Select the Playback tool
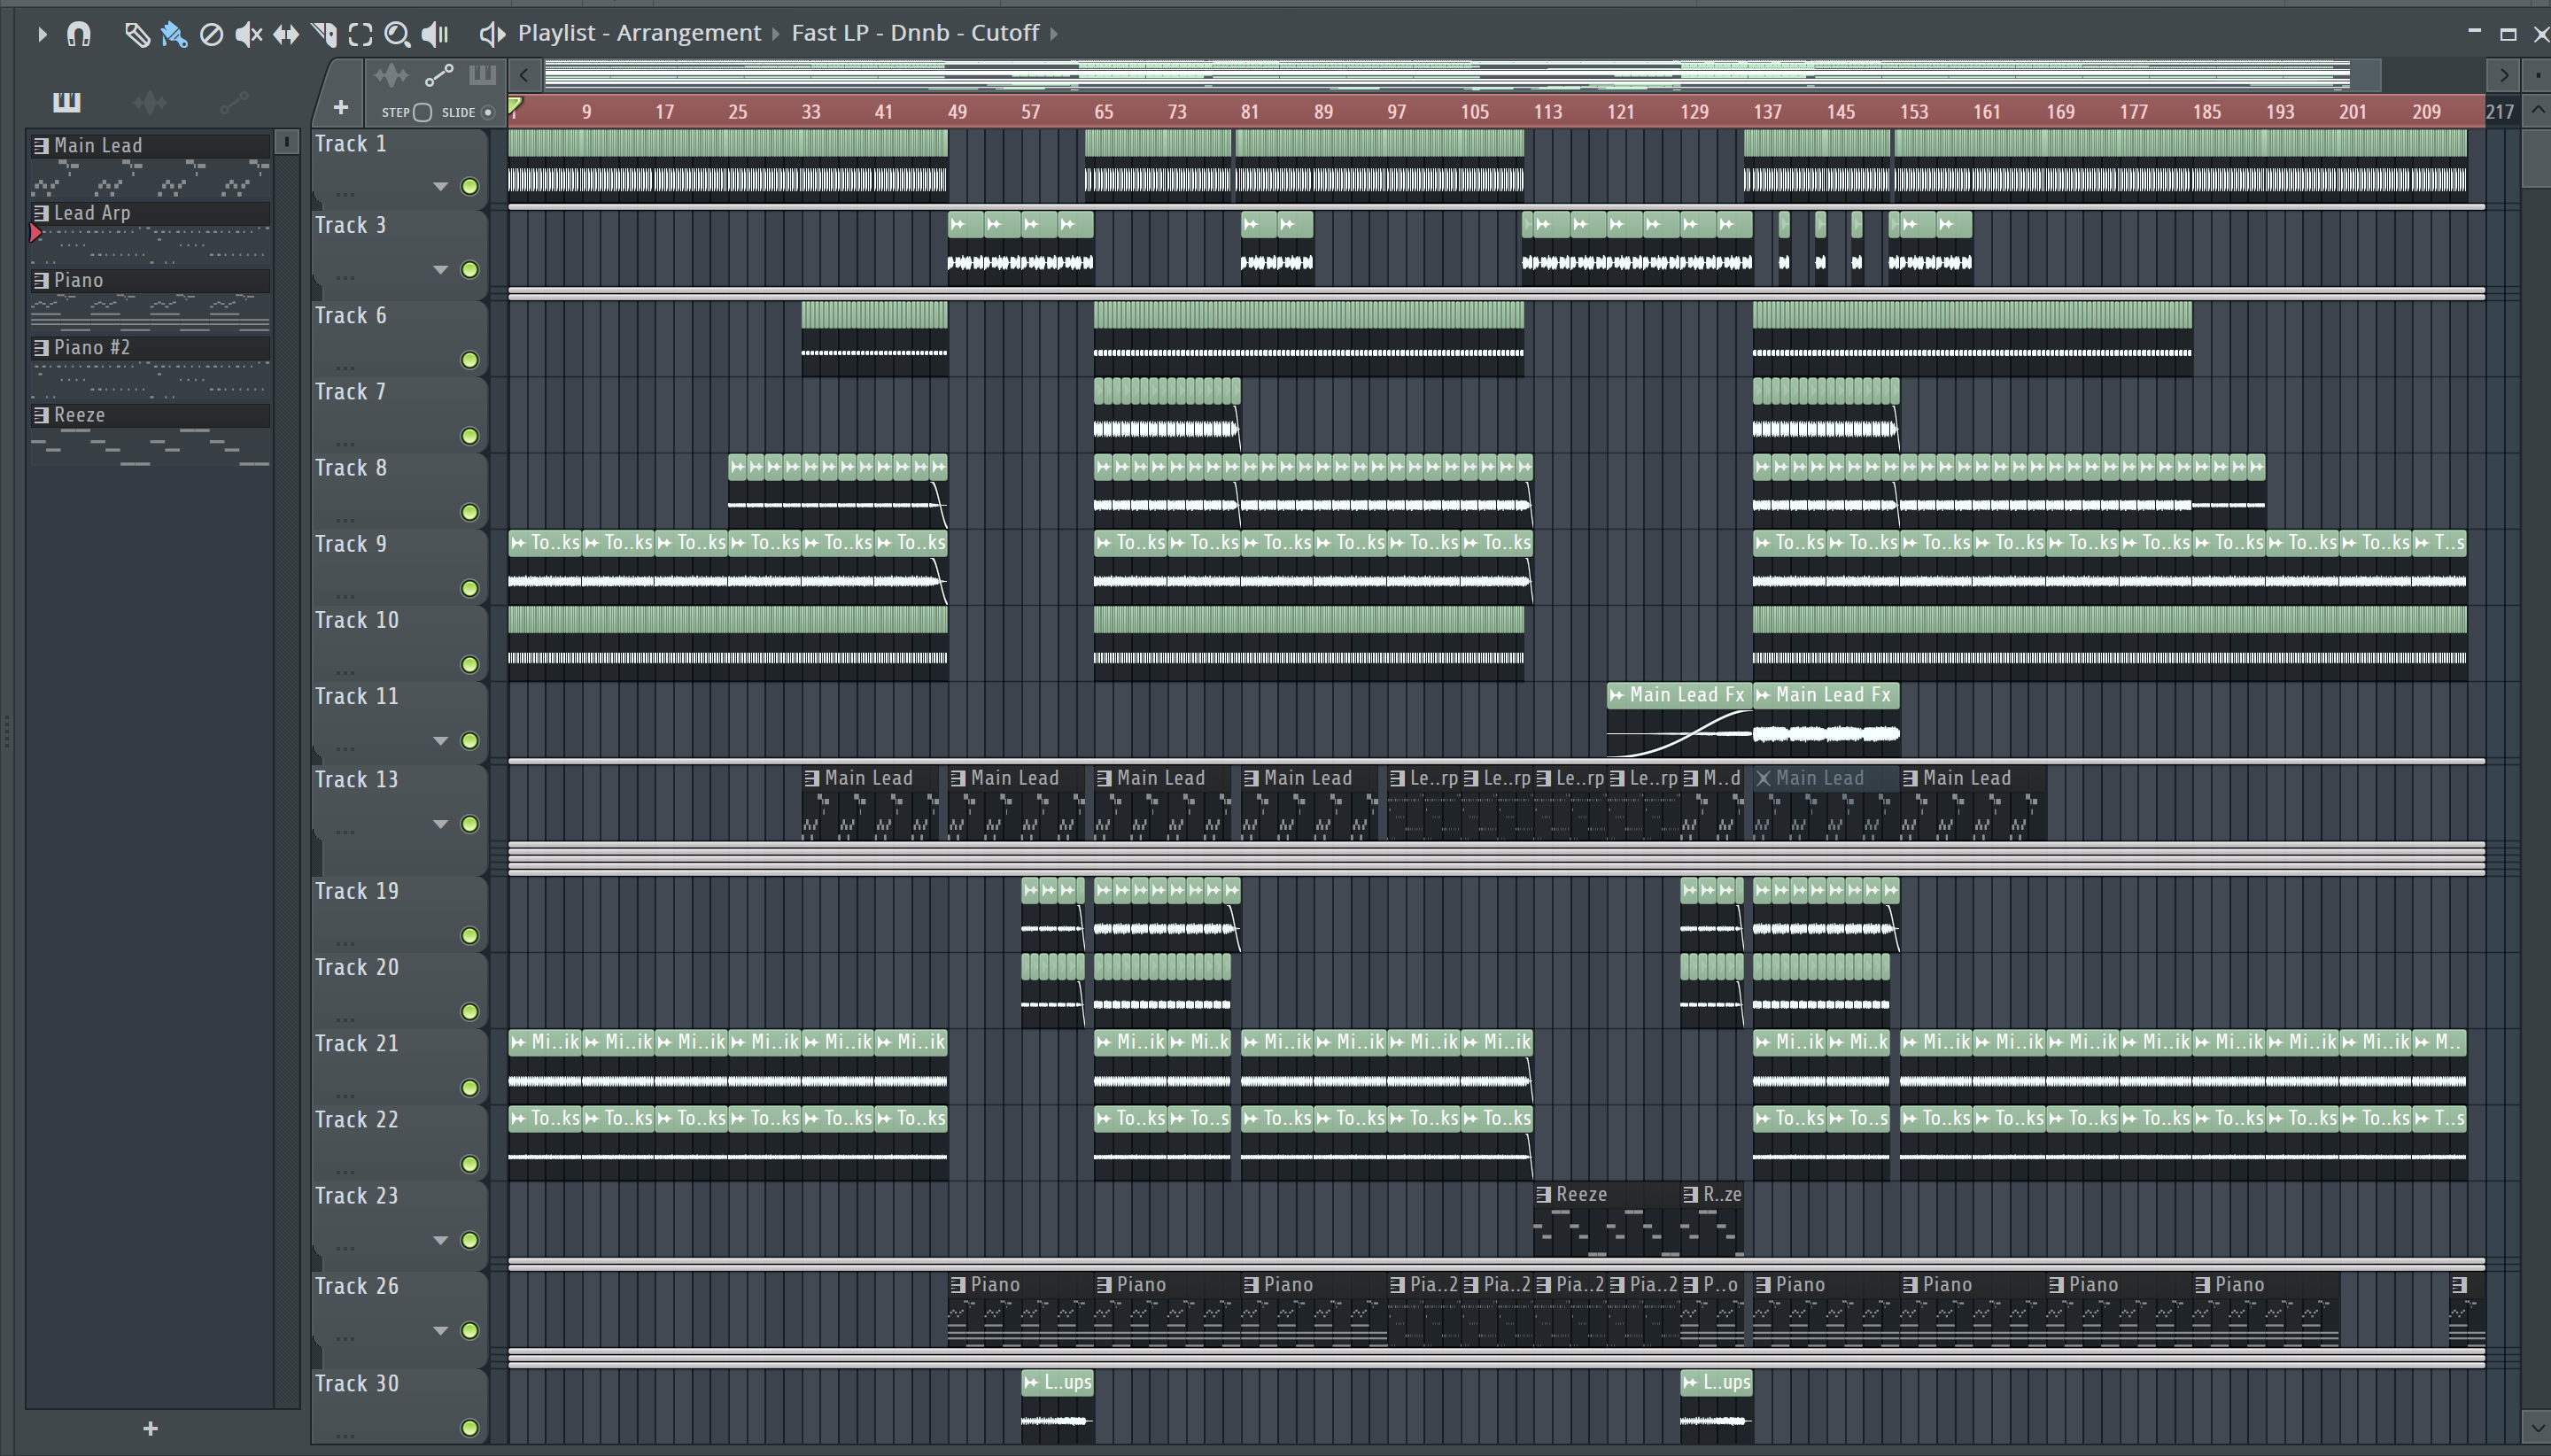2551x1456 pixels. click(435, 34)
